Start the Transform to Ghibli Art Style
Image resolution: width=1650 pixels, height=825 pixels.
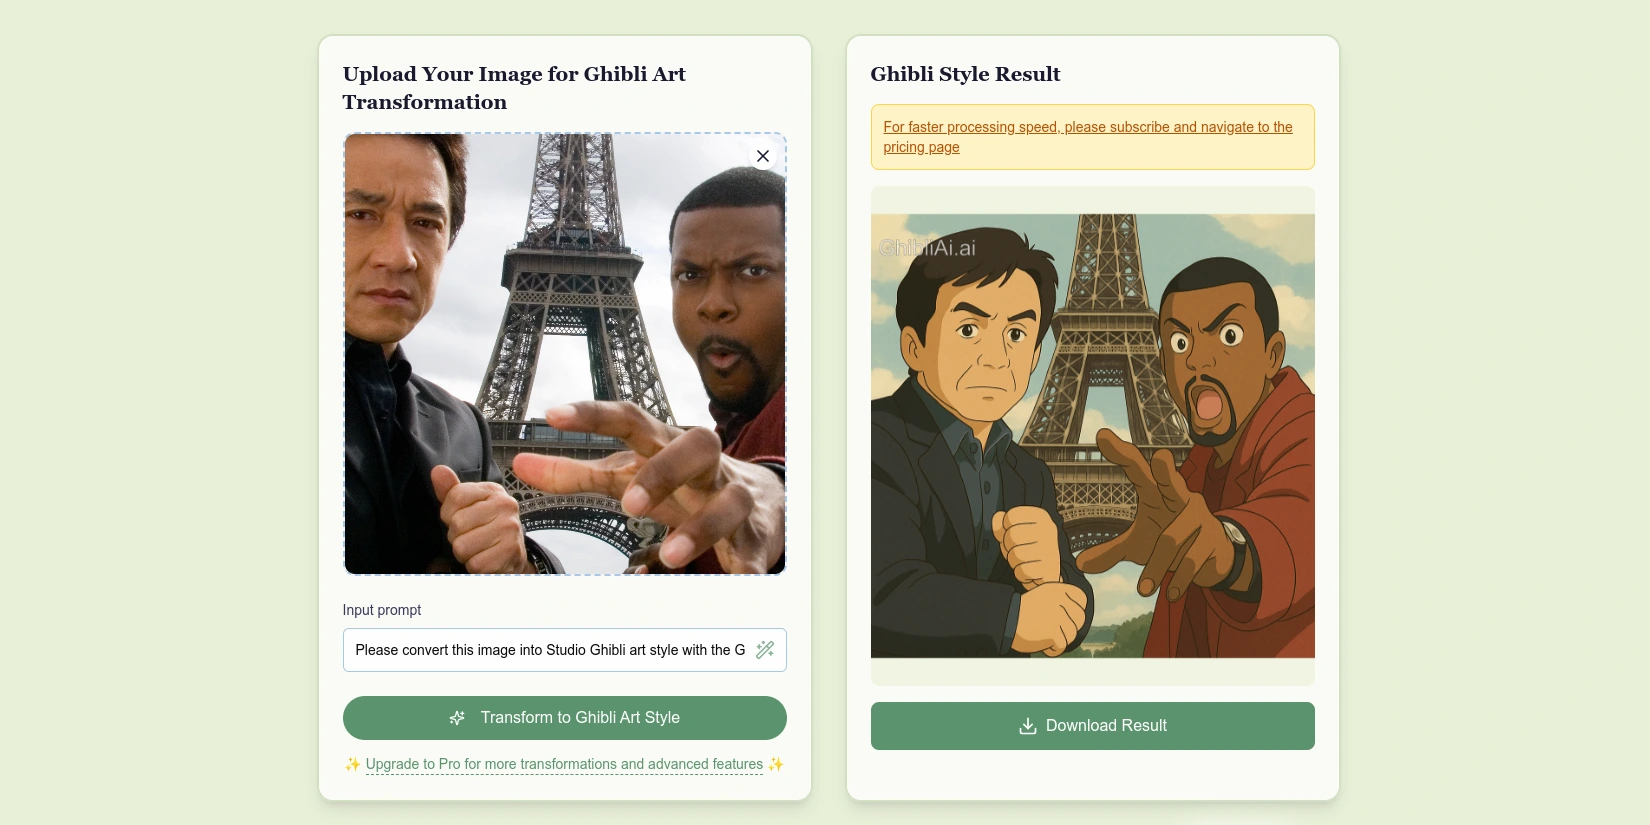click(565, 718)
